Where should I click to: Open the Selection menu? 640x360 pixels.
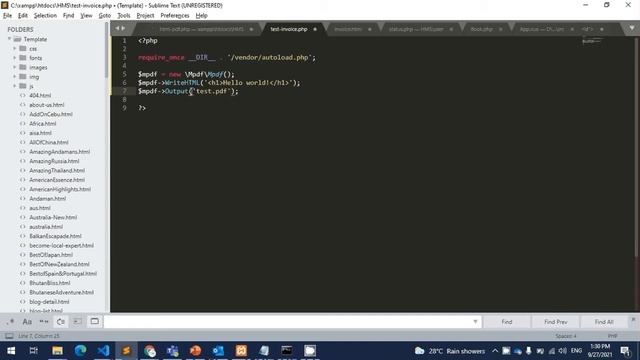[x=45, y=16]
